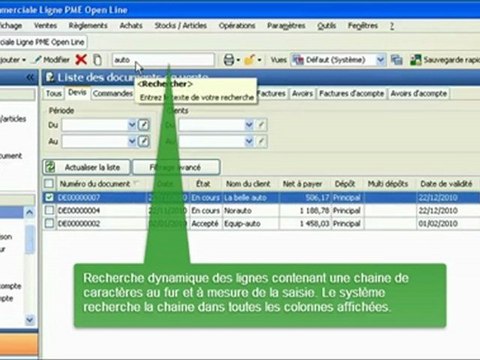Screen dimensions: 480x360
Task: Collapse the left navigation panel chevrons
Action: click(x=30, y=78)
